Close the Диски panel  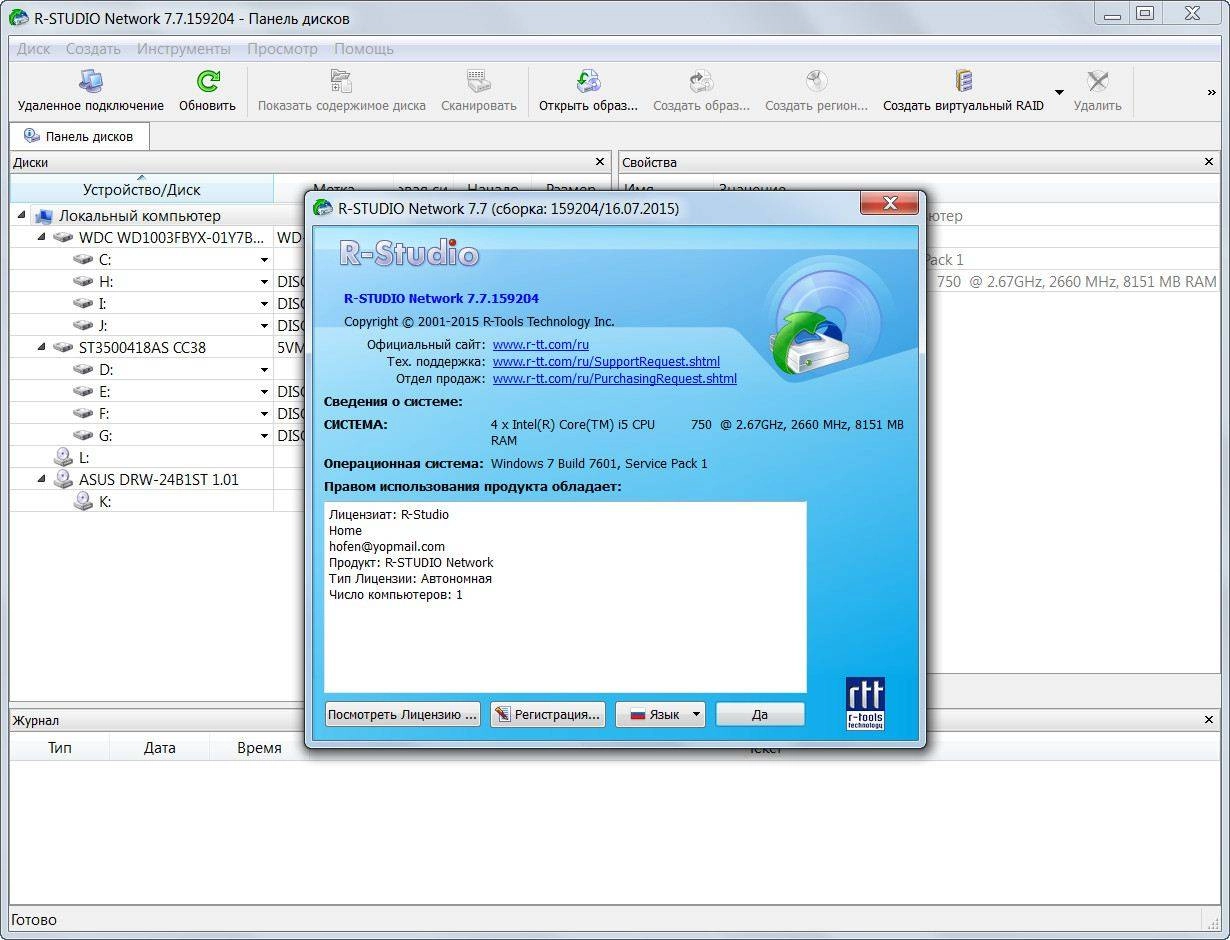[x=600, y=161]
